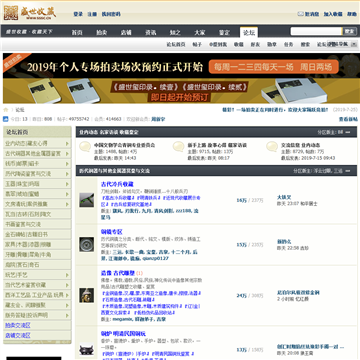Screen dimensions: 360x360
Task: Go to 首页 in main navigation
Action: (x=77, y=32)
